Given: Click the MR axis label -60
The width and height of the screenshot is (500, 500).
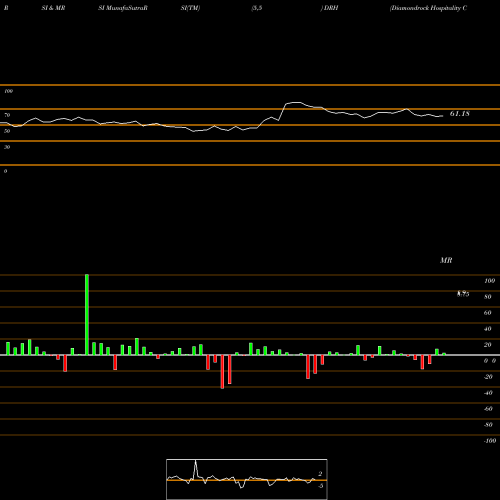Looking at the screenshot, I should pos(488,409).
